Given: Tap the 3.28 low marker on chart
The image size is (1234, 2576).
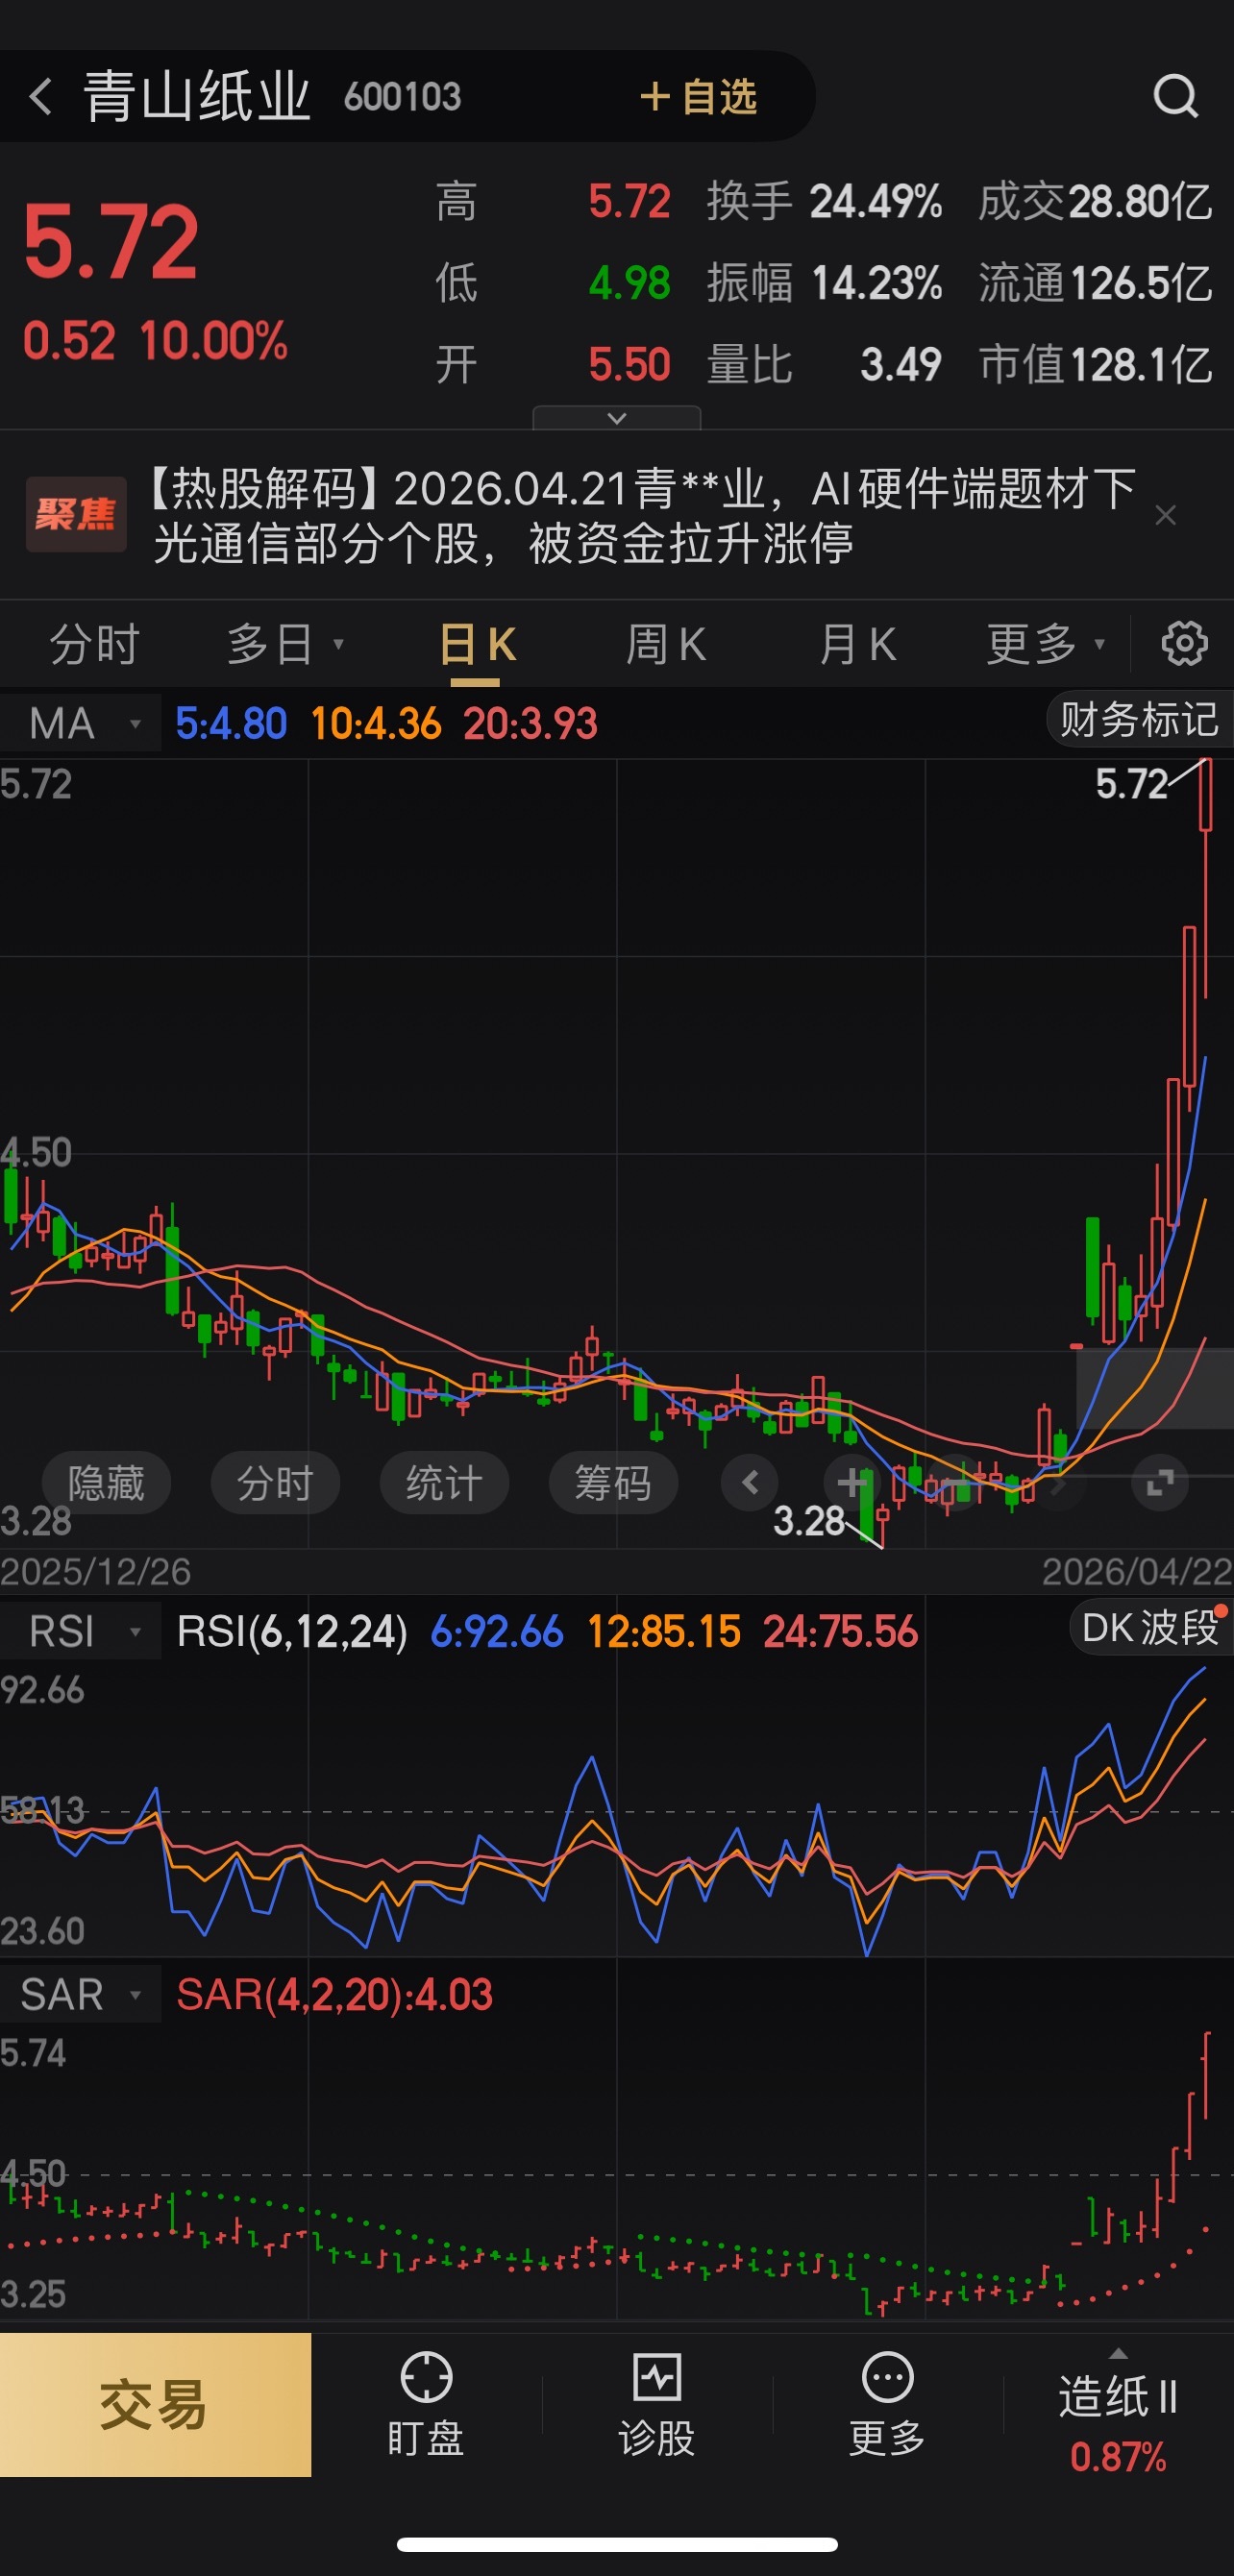Looking at the screenshot, I should click(x=810, y=1521).
